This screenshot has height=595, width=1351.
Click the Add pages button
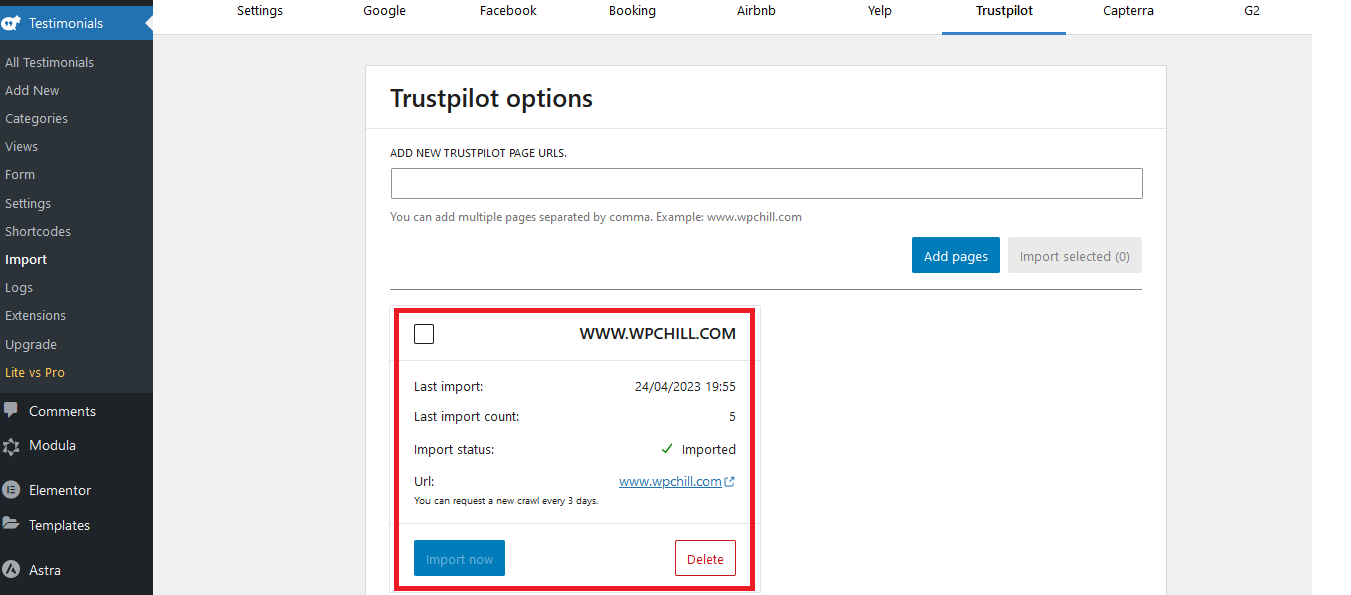[x=956, y=256]
